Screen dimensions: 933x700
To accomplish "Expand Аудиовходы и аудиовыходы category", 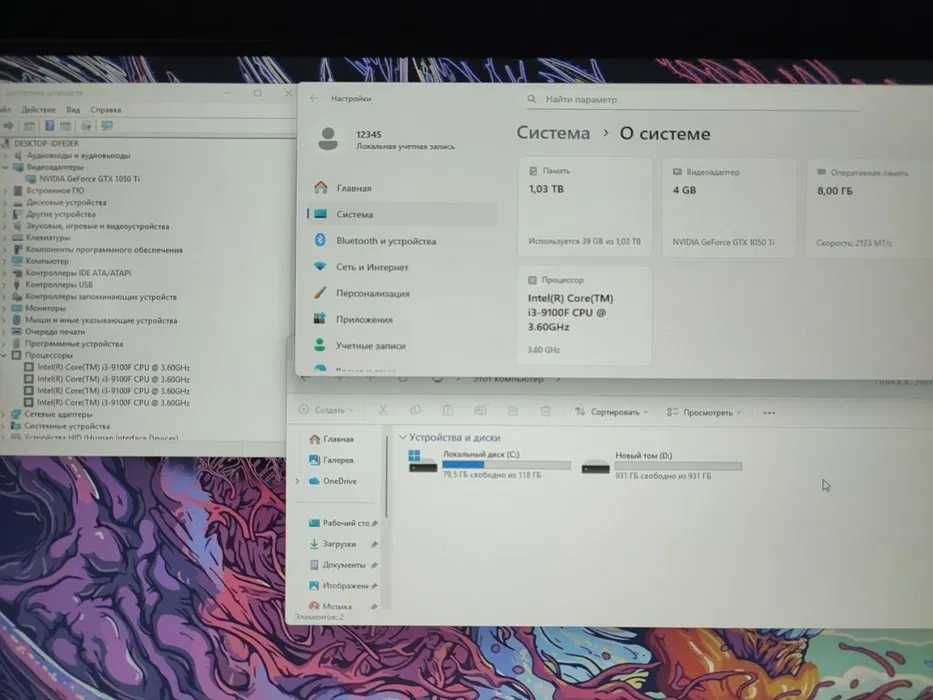I will click(6, 155).
